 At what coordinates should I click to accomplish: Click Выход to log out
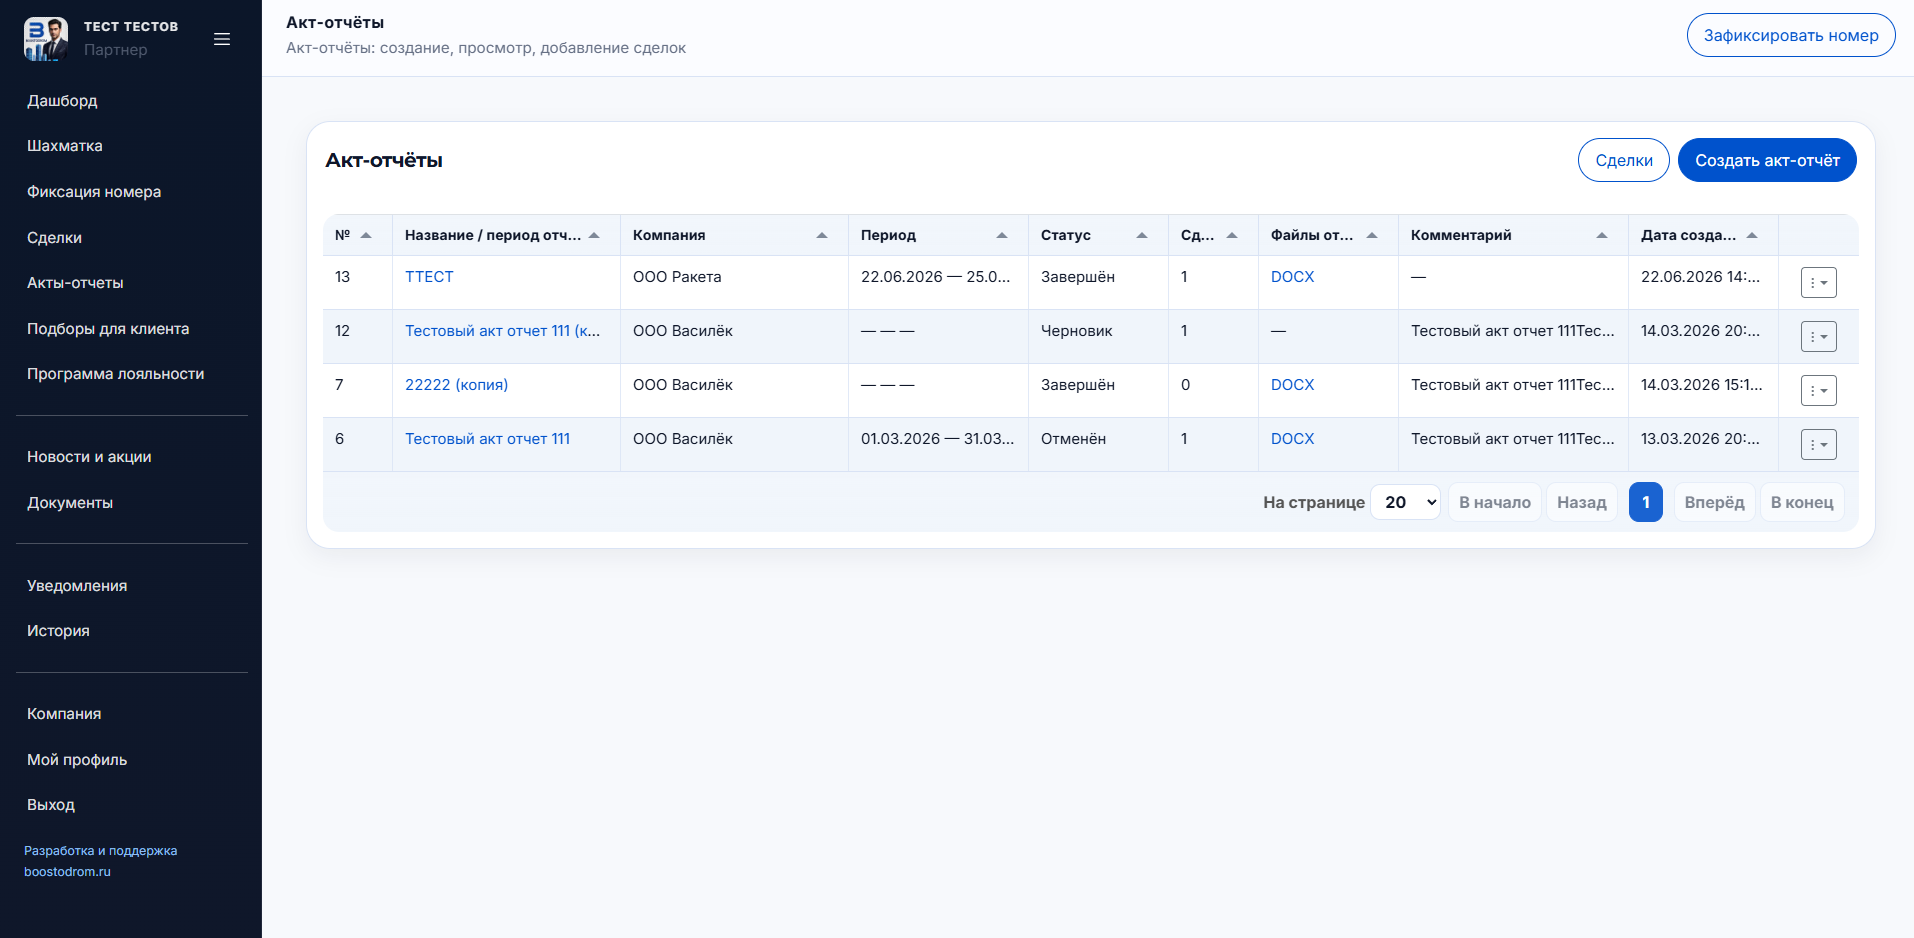[x=51, y=805]
